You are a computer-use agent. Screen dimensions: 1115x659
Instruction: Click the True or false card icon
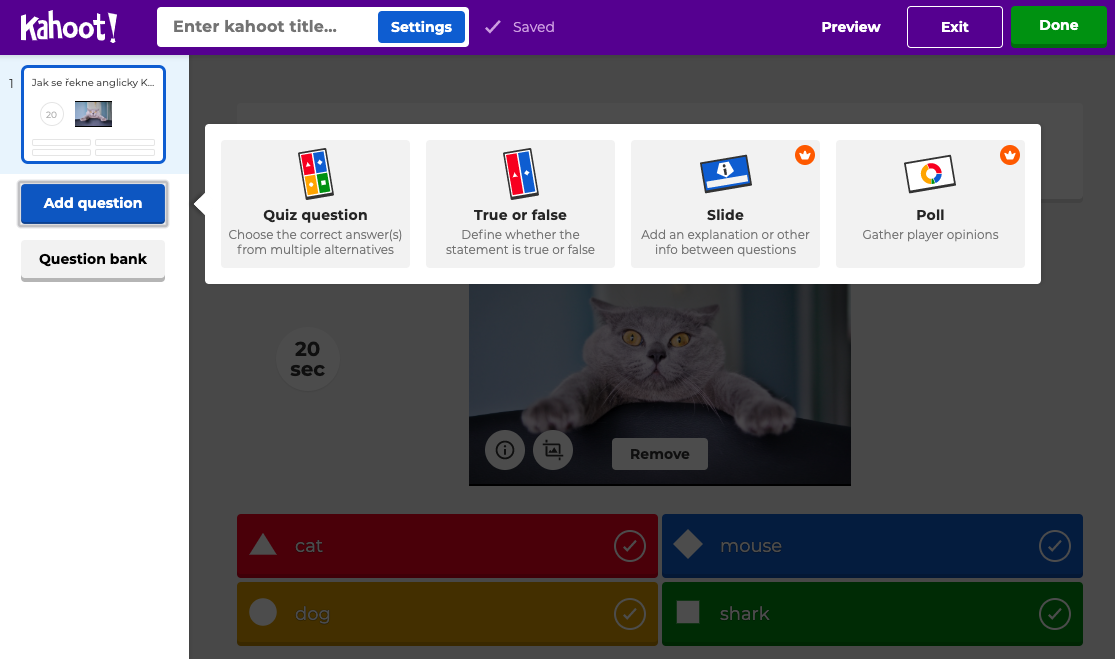tap(521, 174)
